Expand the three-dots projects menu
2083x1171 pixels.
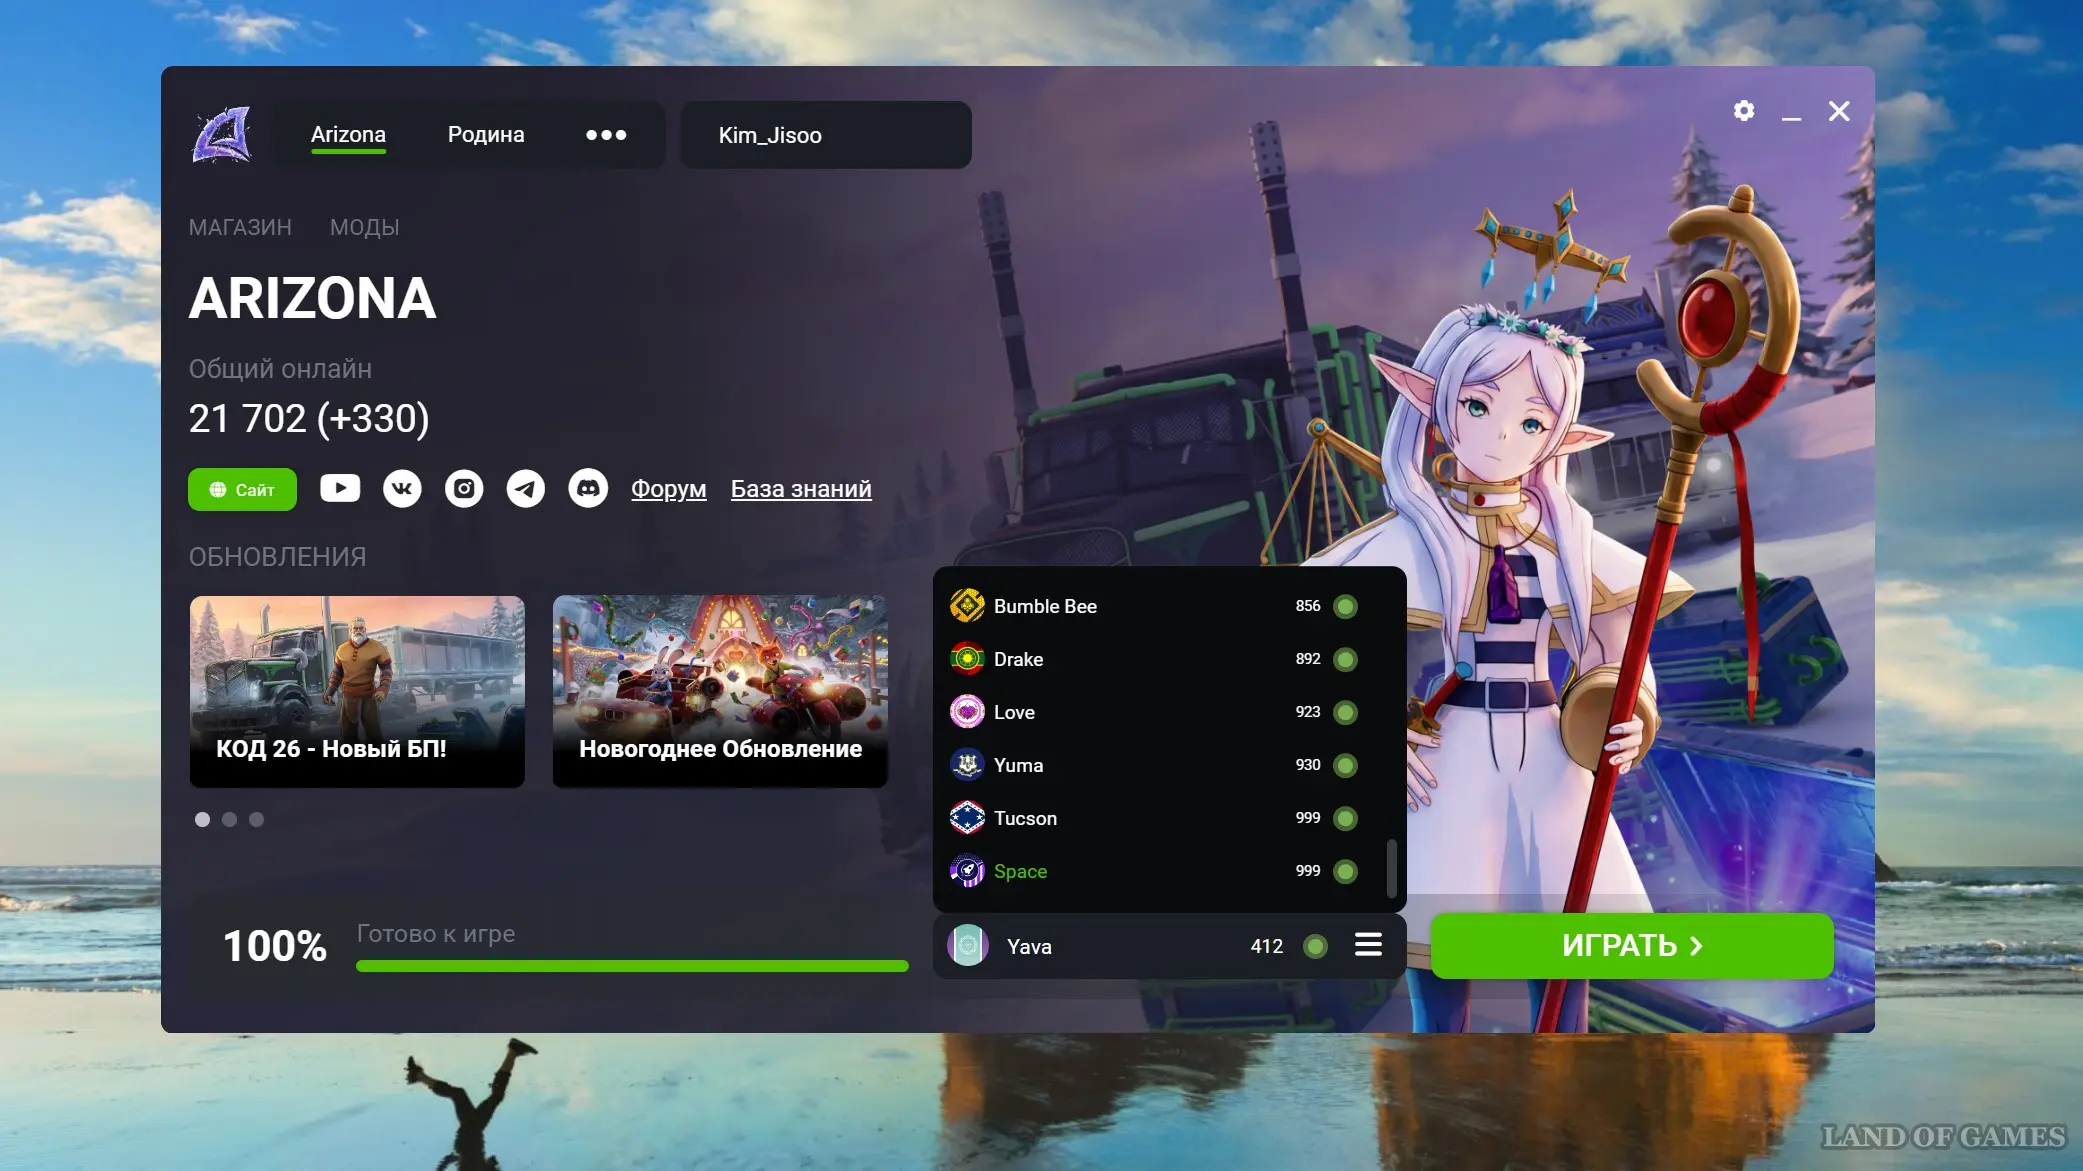pyautogui.click(x=606, y=135)
